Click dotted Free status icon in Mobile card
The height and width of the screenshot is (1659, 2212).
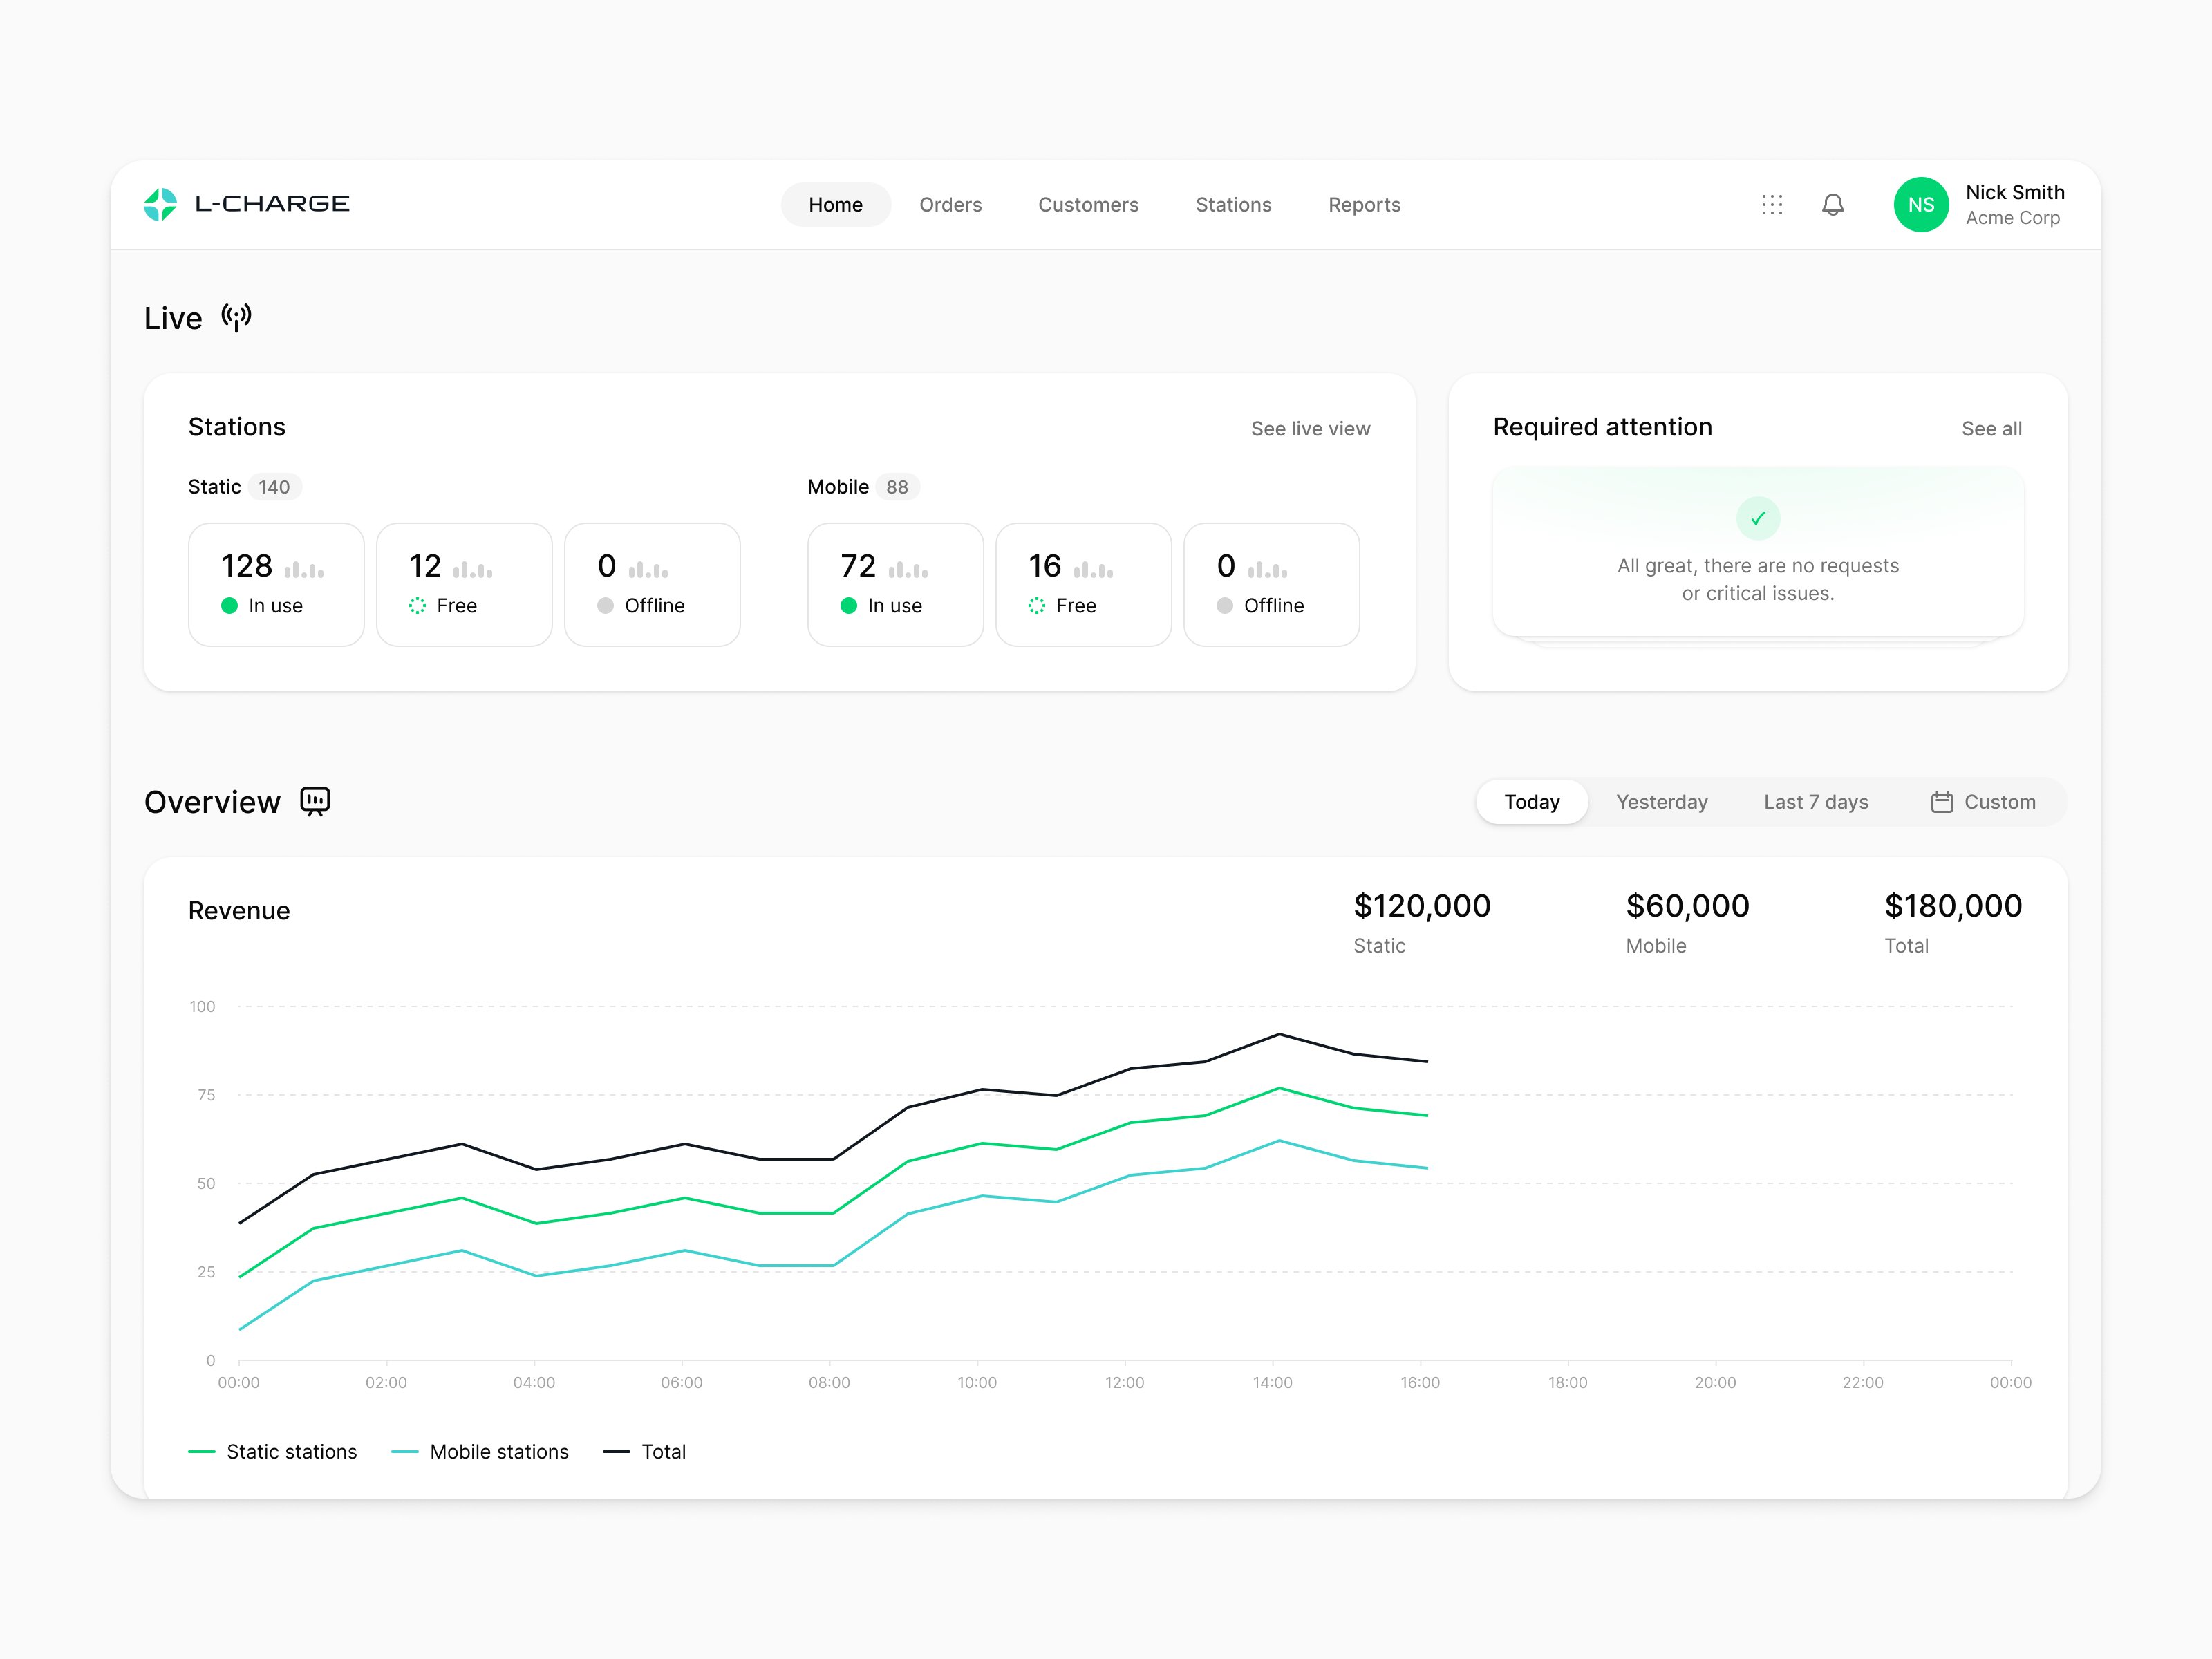point(1037,606)
